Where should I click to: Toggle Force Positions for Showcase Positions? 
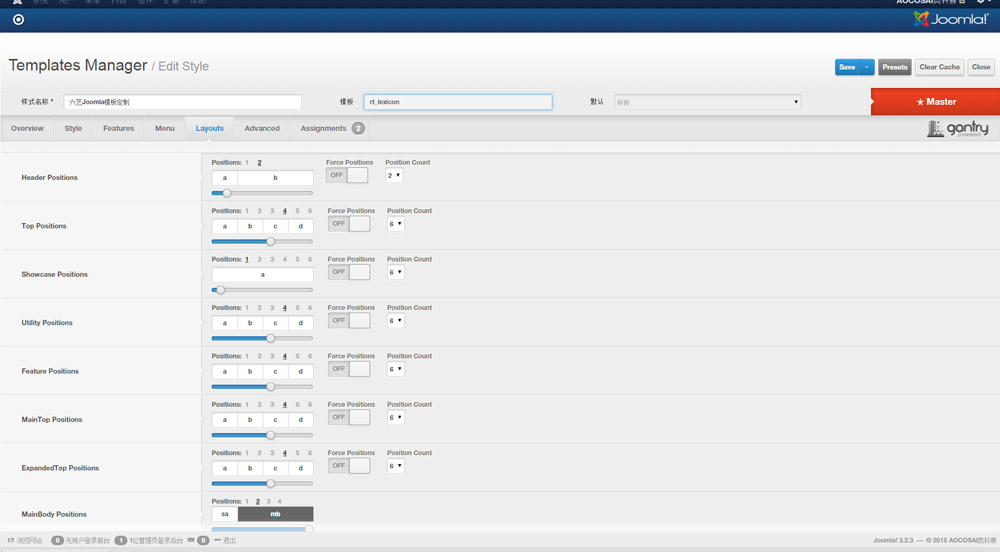coord(349,272)
